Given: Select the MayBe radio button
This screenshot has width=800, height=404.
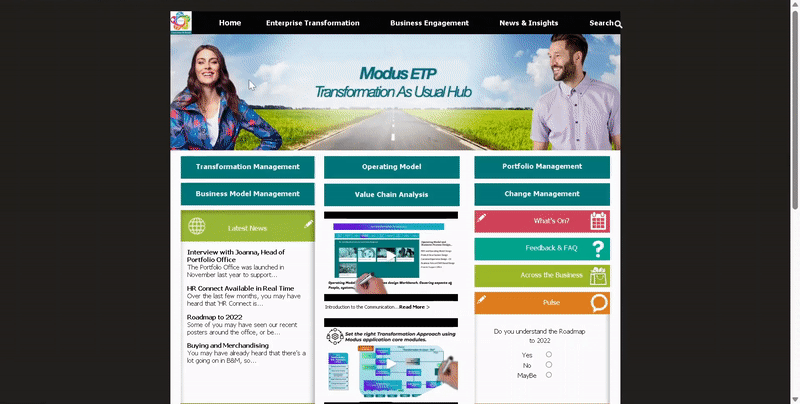Looking at the screenshot, I should click(x=548, y=374).
